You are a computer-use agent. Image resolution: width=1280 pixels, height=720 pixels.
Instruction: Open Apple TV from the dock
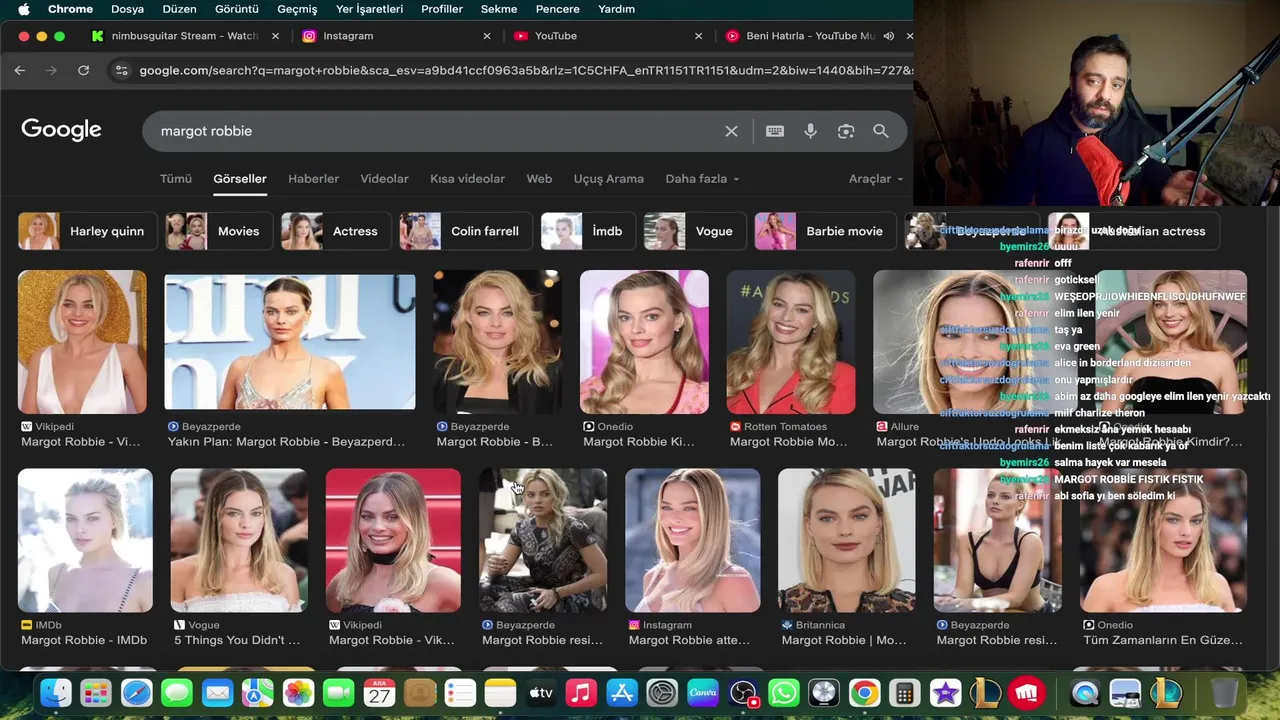541,692
